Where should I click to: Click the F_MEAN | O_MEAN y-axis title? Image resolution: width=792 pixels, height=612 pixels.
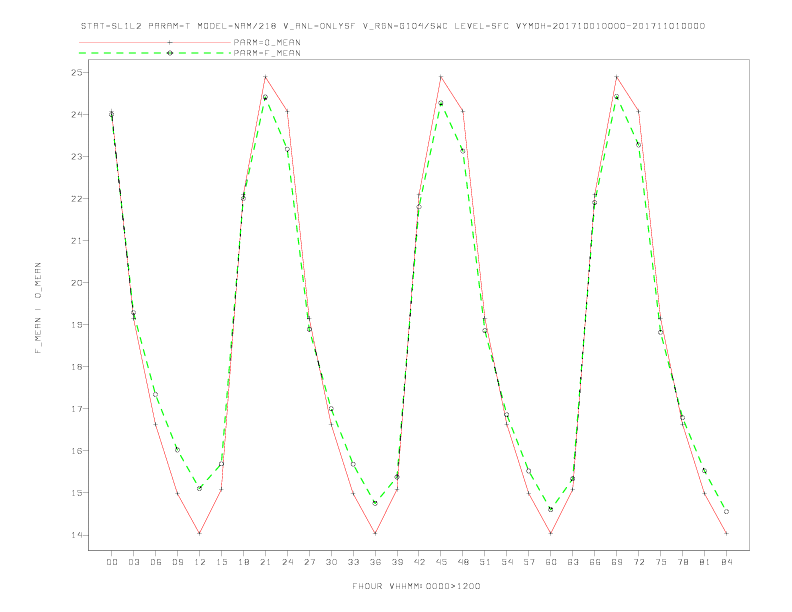(38, 308)
